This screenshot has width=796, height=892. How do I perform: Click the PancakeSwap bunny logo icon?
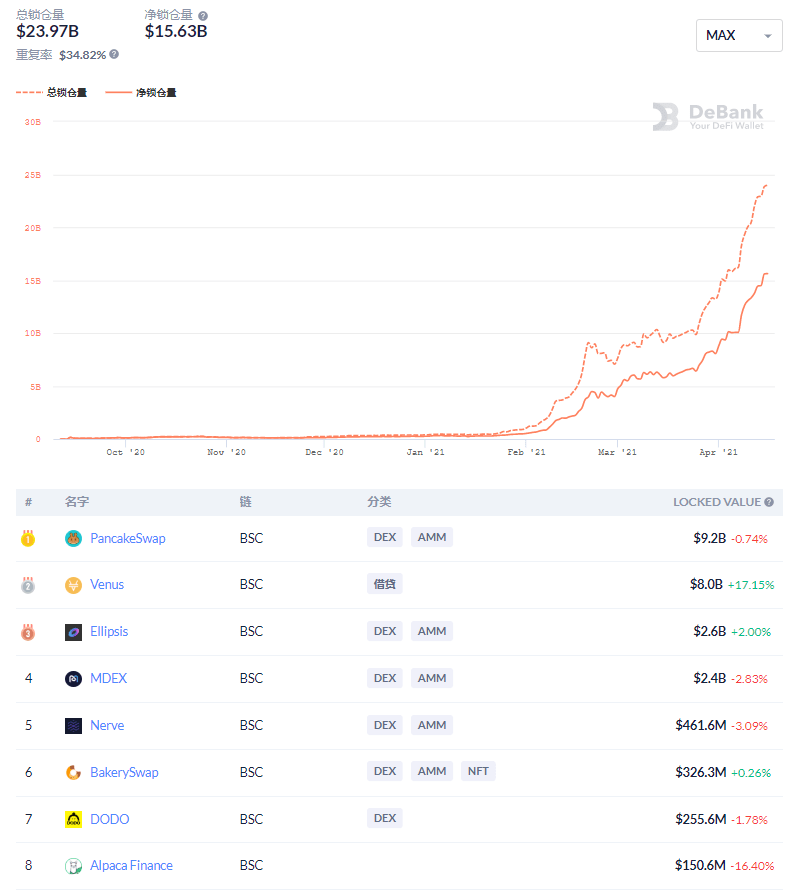[x=73, y=538]
